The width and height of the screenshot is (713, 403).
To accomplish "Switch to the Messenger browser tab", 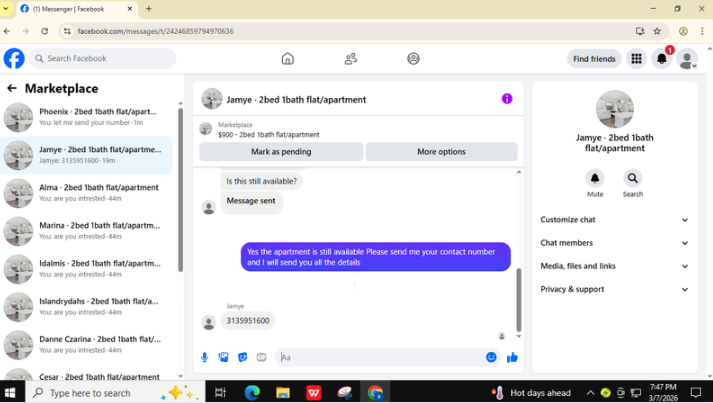I will [77, 9].
